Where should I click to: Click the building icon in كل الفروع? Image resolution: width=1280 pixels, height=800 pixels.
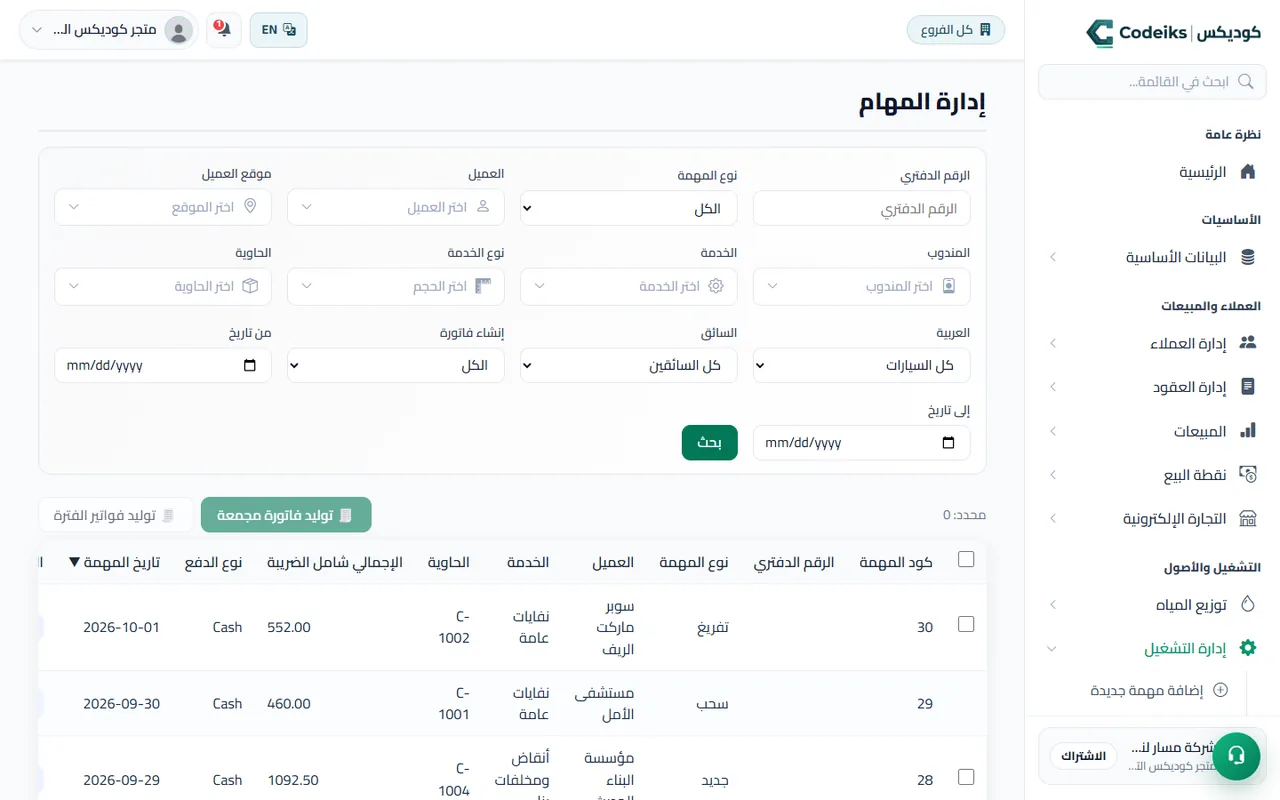click(x=985, y=30)
